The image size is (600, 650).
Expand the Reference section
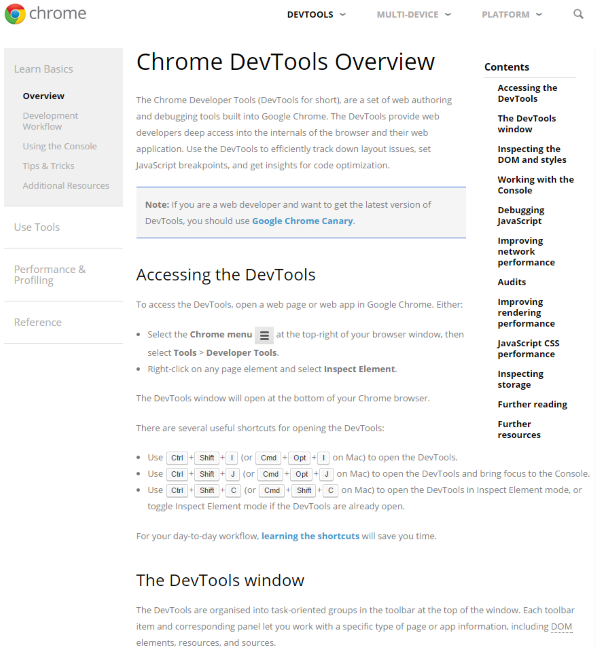(x=38, y=322)
